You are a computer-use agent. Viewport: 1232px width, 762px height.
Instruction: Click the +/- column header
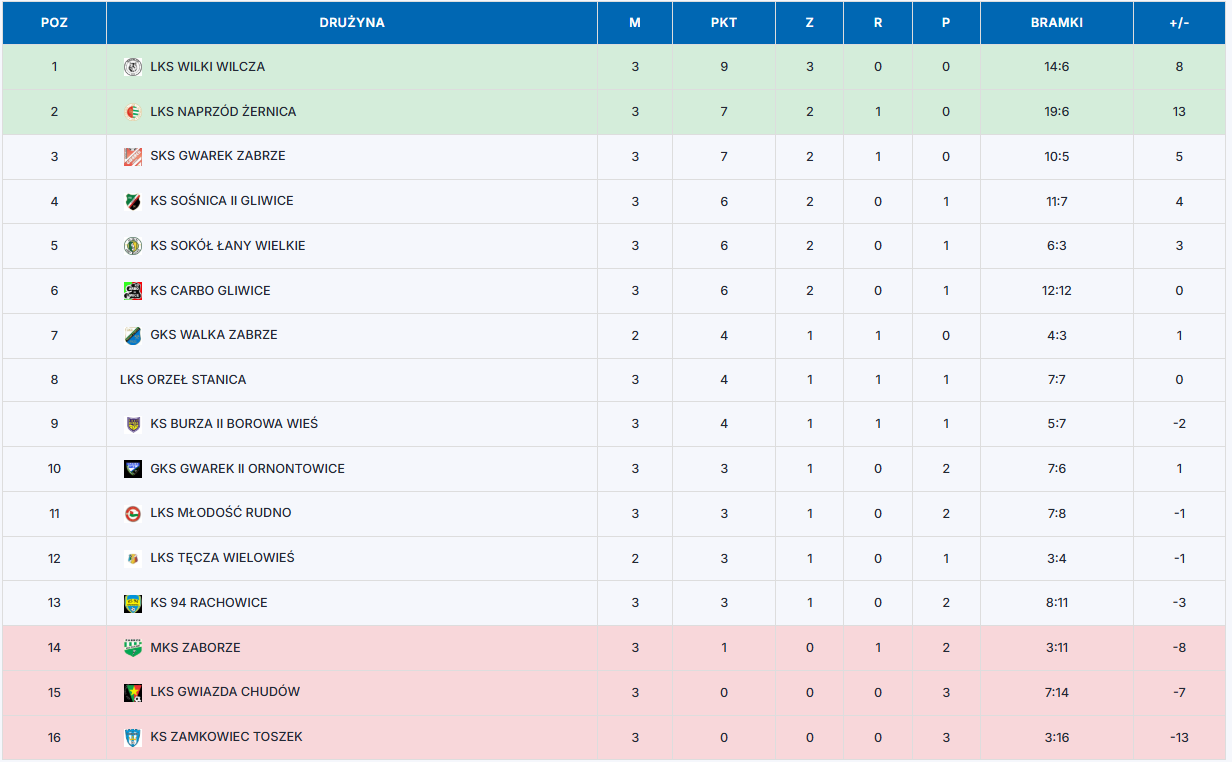(x=1179, y=23)
